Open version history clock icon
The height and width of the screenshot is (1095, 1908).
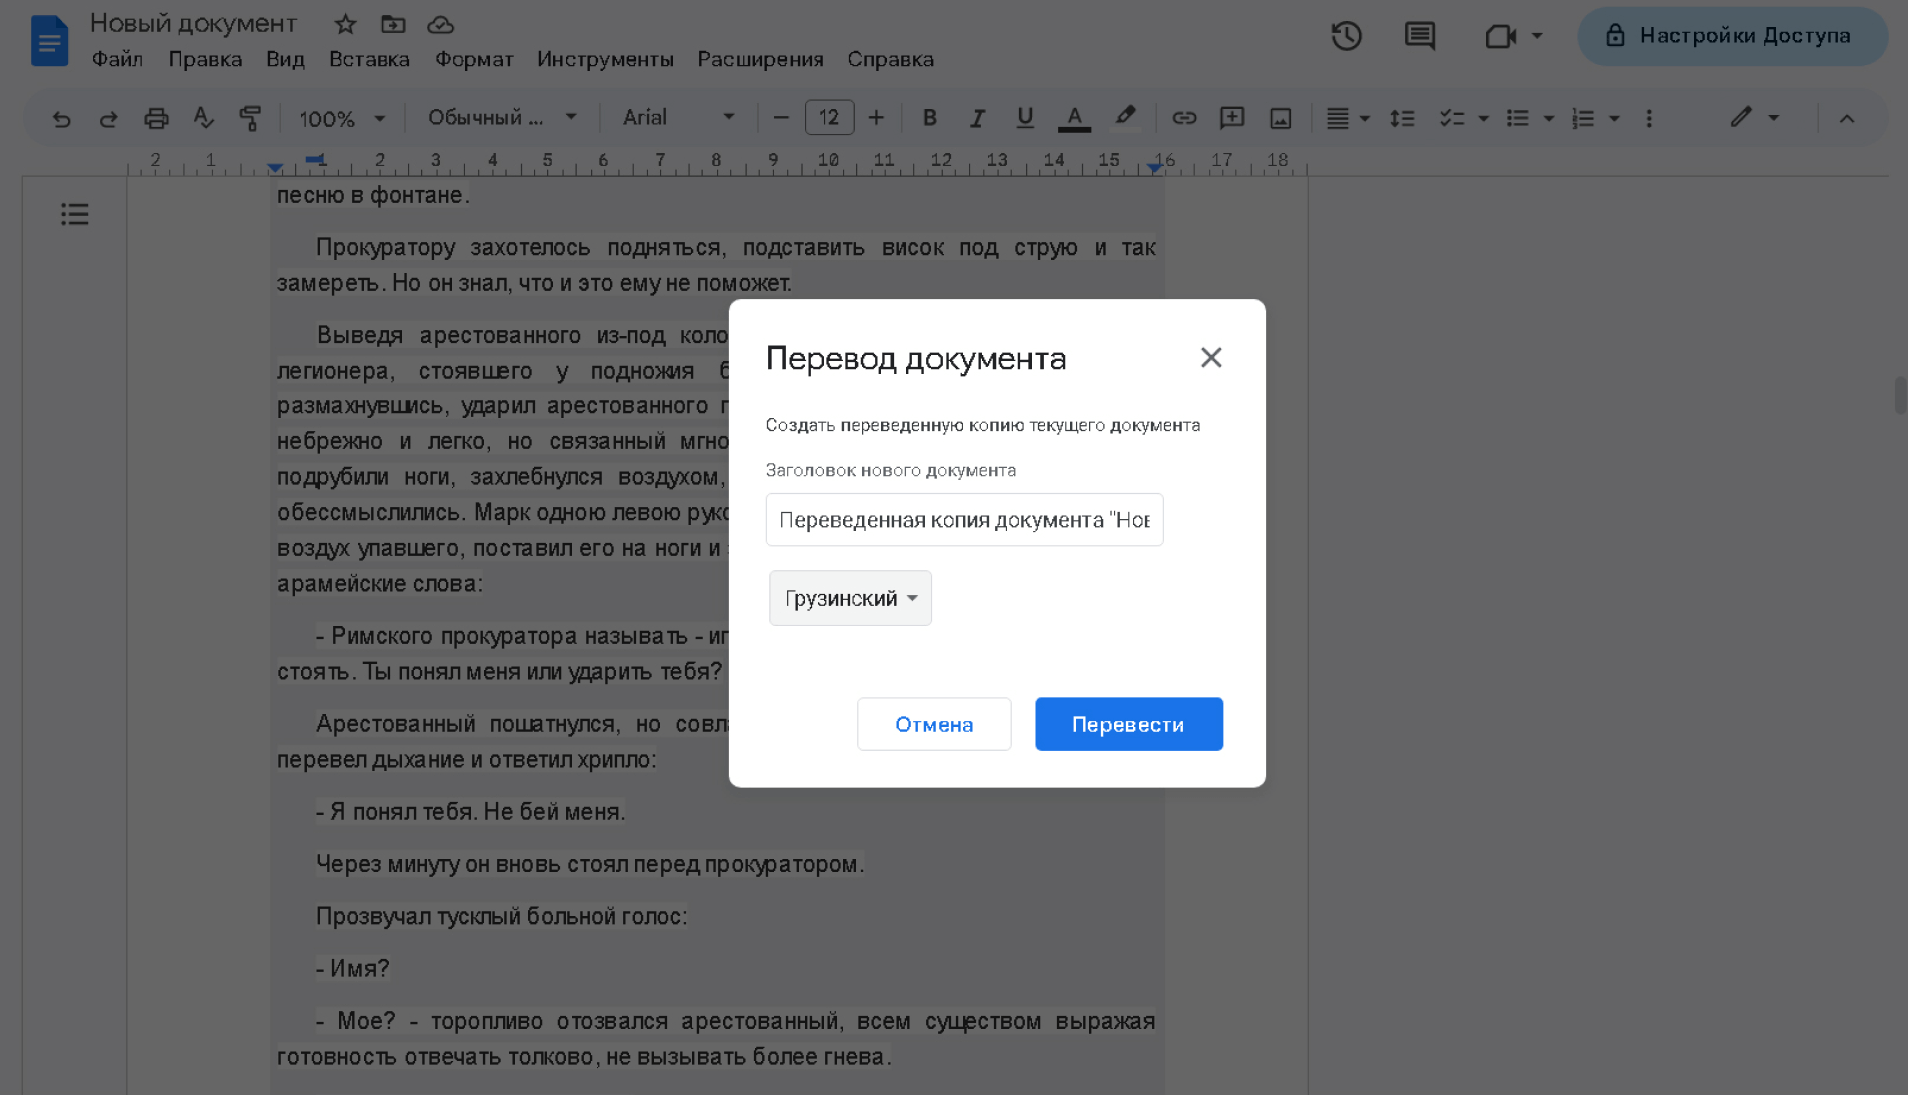1346,36
